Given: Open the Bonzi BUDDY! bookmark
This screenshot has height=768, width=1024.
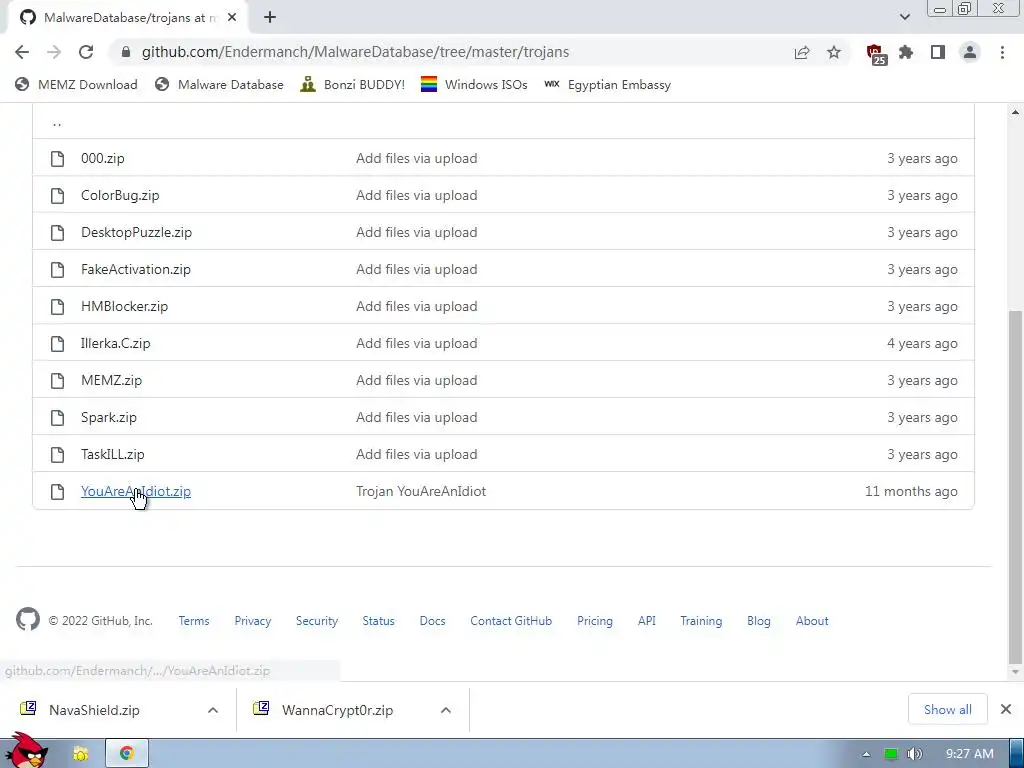Looking at the screenshot, I should tap(353, 85).
